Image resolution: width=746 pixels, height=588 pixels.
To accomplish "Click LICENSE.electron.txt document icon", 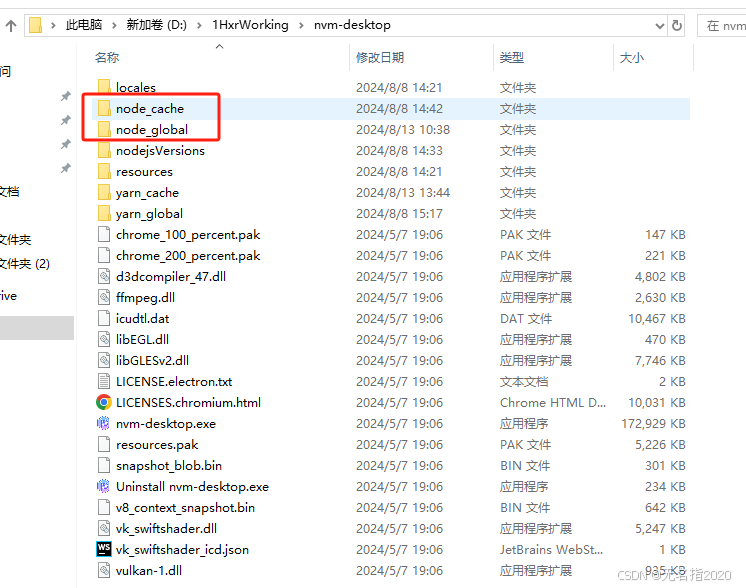I will pyautogui.click(x=104, y=381).
